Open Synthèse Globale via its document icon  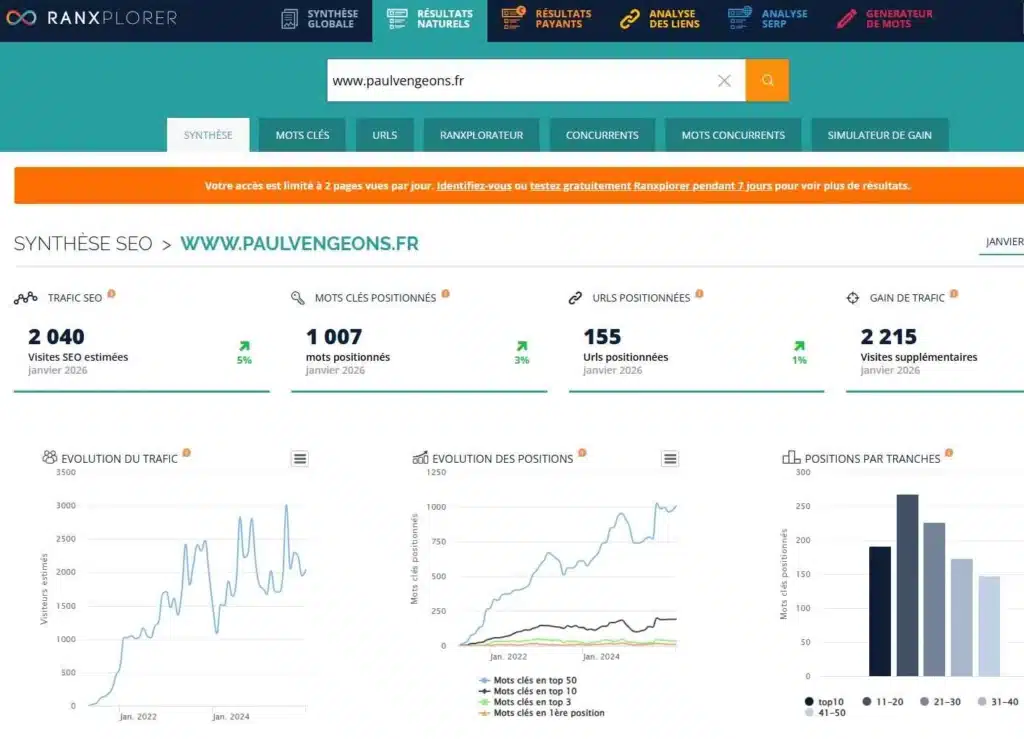click(x=292, y=18)
